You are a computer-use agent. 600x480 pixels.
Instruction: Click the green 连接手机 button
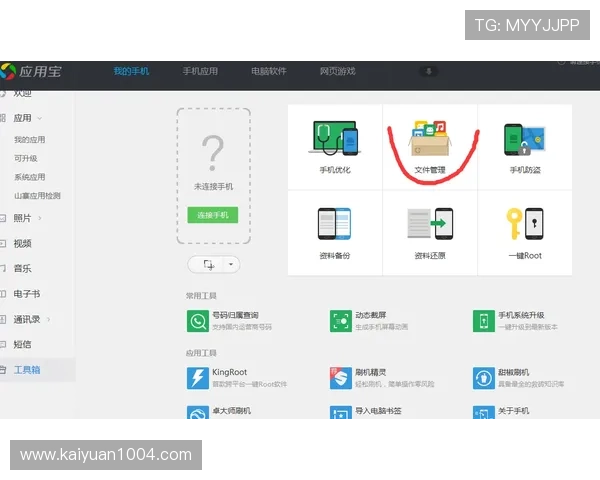(x=212, y=215)
